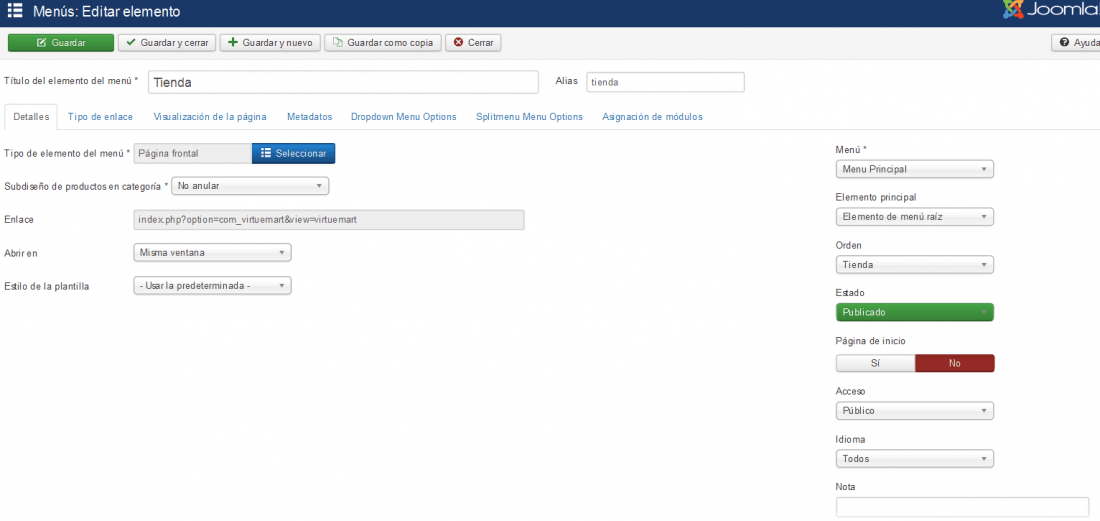Select the Detalles tab
Screen dimensions: 1100x521
click(32, 117)
